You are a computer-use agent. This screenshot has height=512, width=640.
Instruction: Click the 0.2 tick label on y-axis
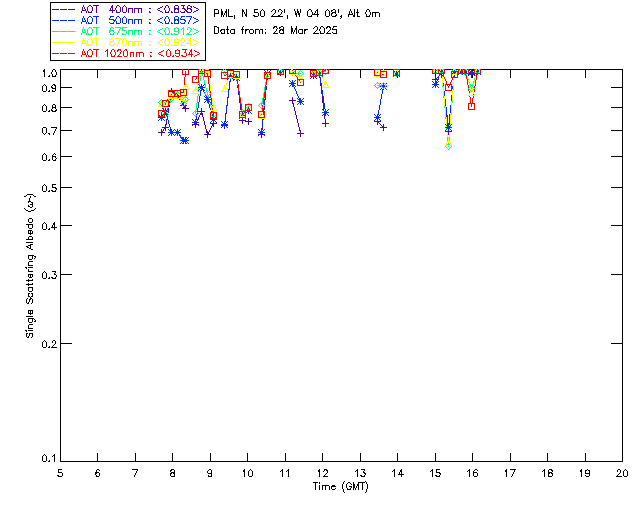click(47, 343)
